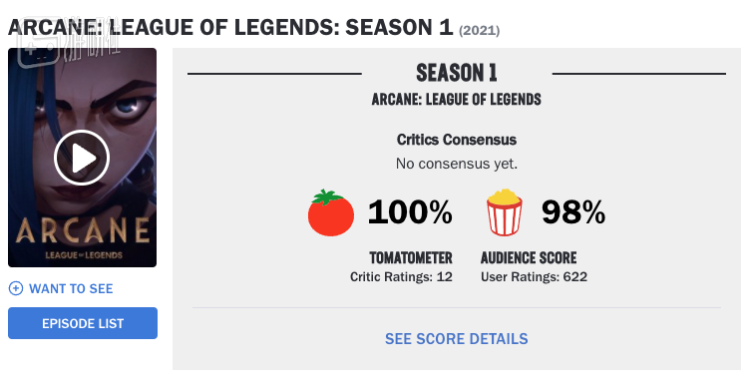Select the 98% audience score

[x=574, y=212]
